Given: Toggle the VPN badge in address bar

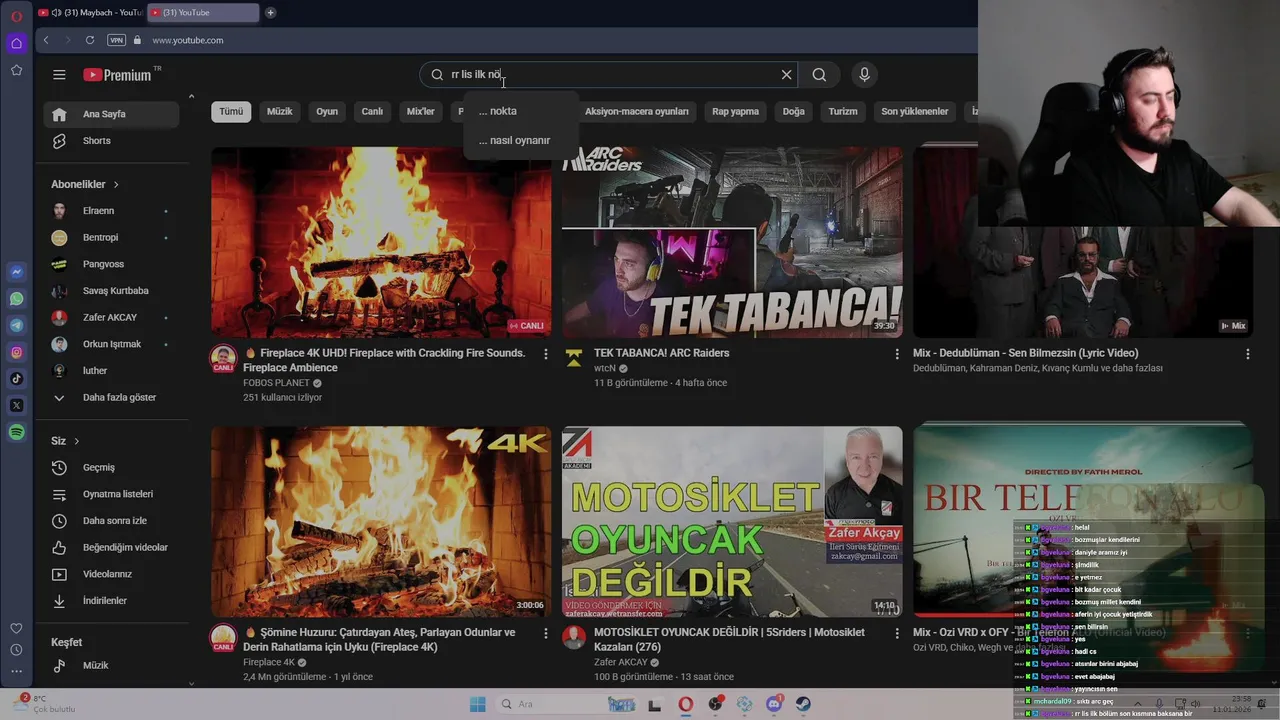Looking at the screenshot, I should (x=116, y=40).
